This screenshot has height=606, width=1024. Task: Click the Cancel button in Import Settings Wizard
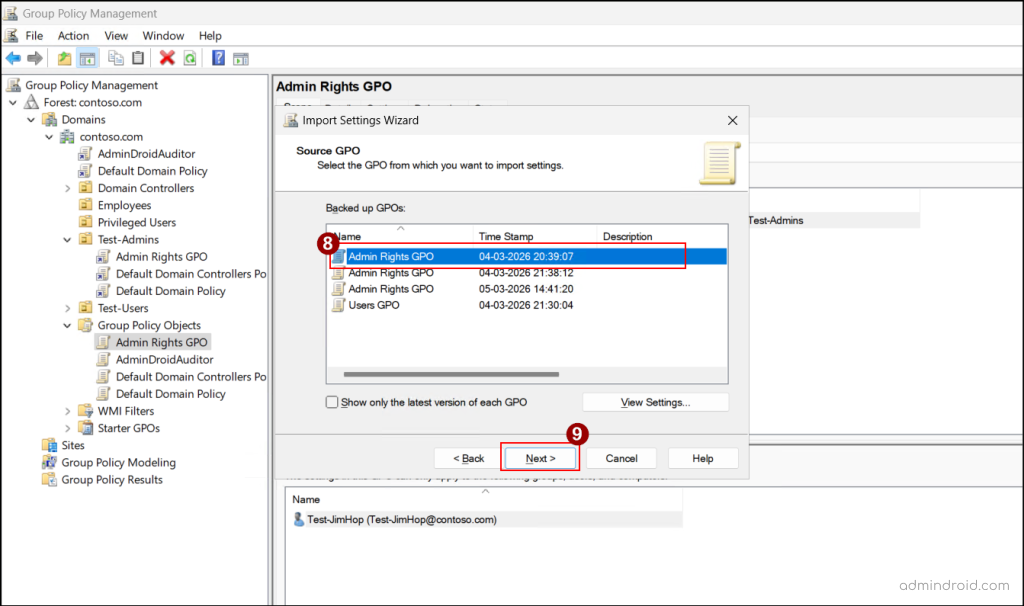(620, 458)
